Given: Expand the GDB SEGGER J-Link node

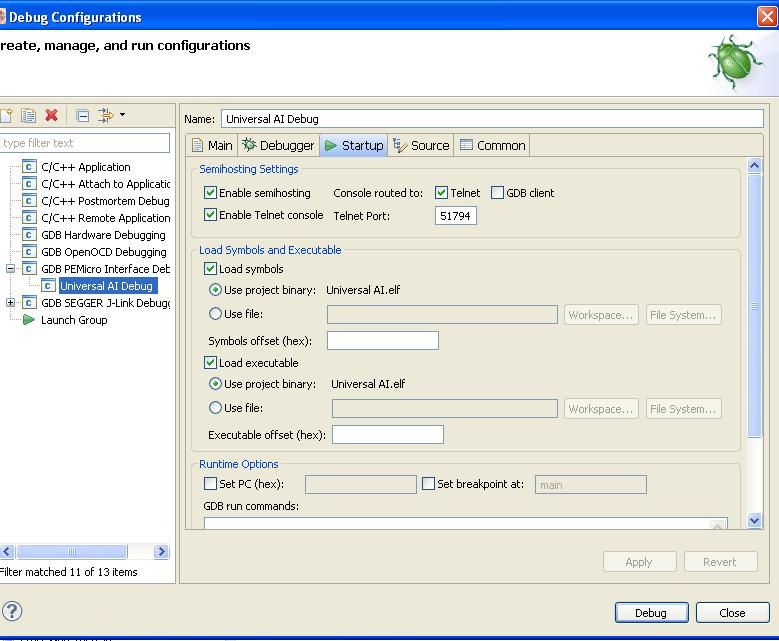Looking at the screenshot, I should pos(10,303).
